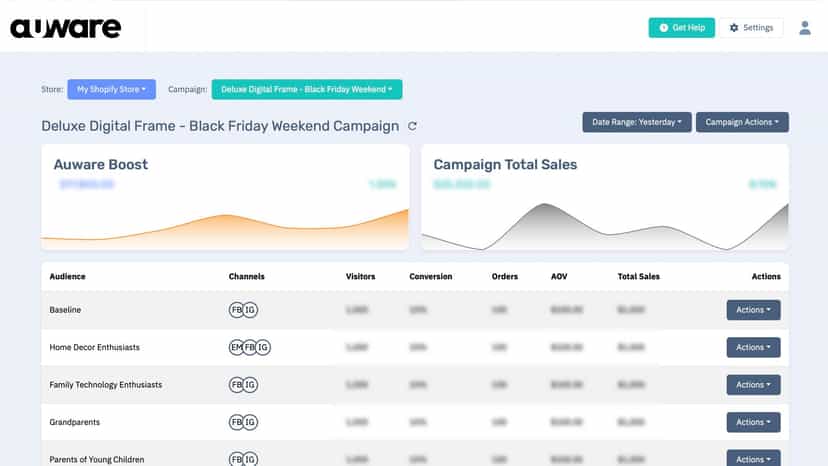Select Home Decor Enthusiasts audience name
The width and height of the screenshot is (828, 466).
coord(95,347)
